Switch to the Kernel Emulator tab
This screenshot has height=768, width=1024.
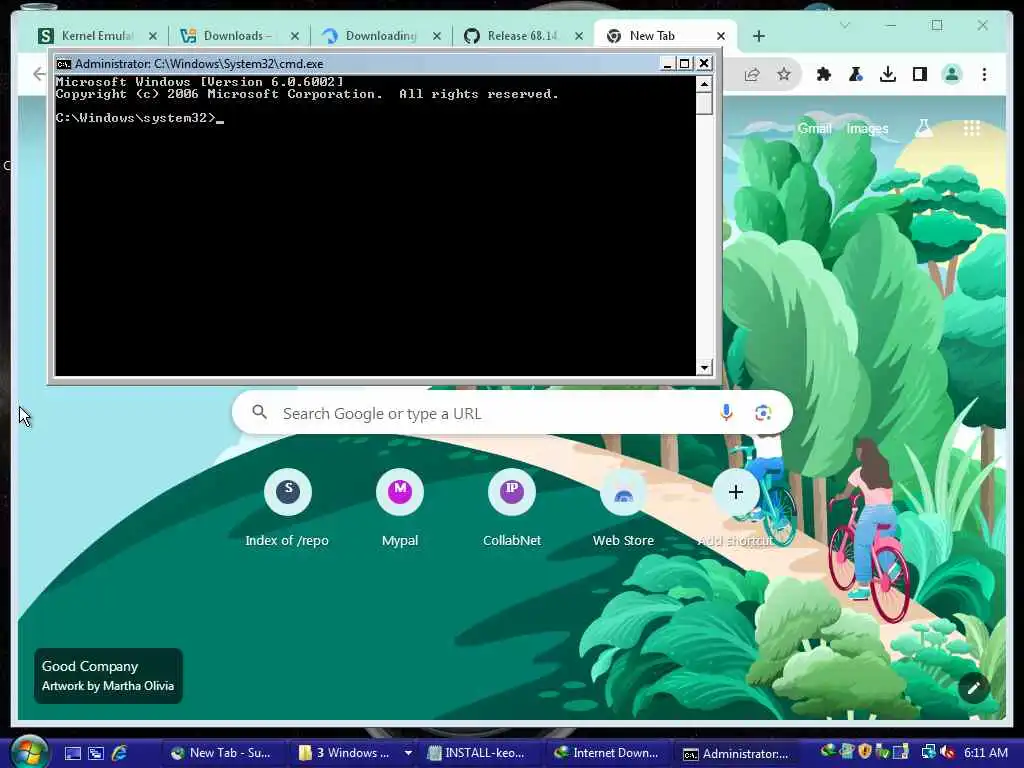point(98,36)
